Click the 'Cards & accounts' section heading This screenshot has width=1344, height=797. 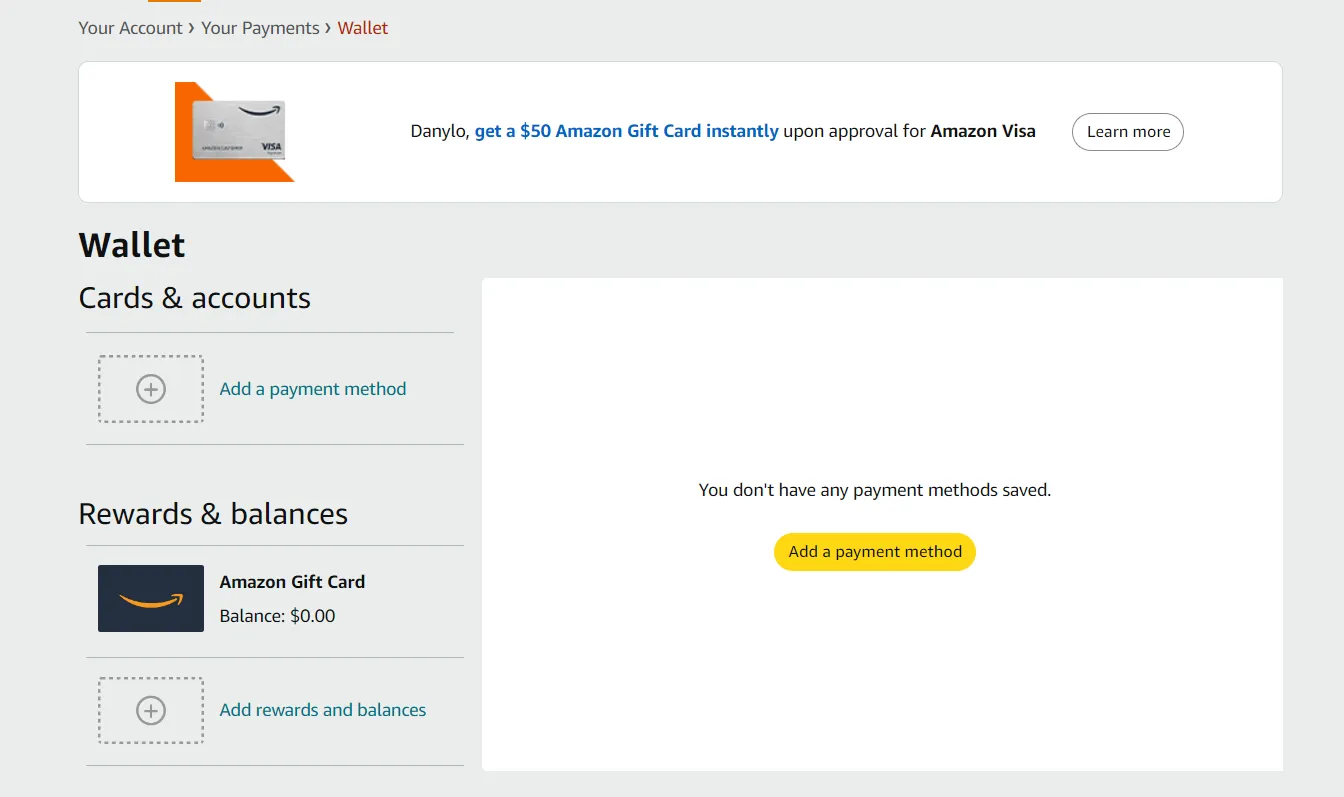click(195, 298)
